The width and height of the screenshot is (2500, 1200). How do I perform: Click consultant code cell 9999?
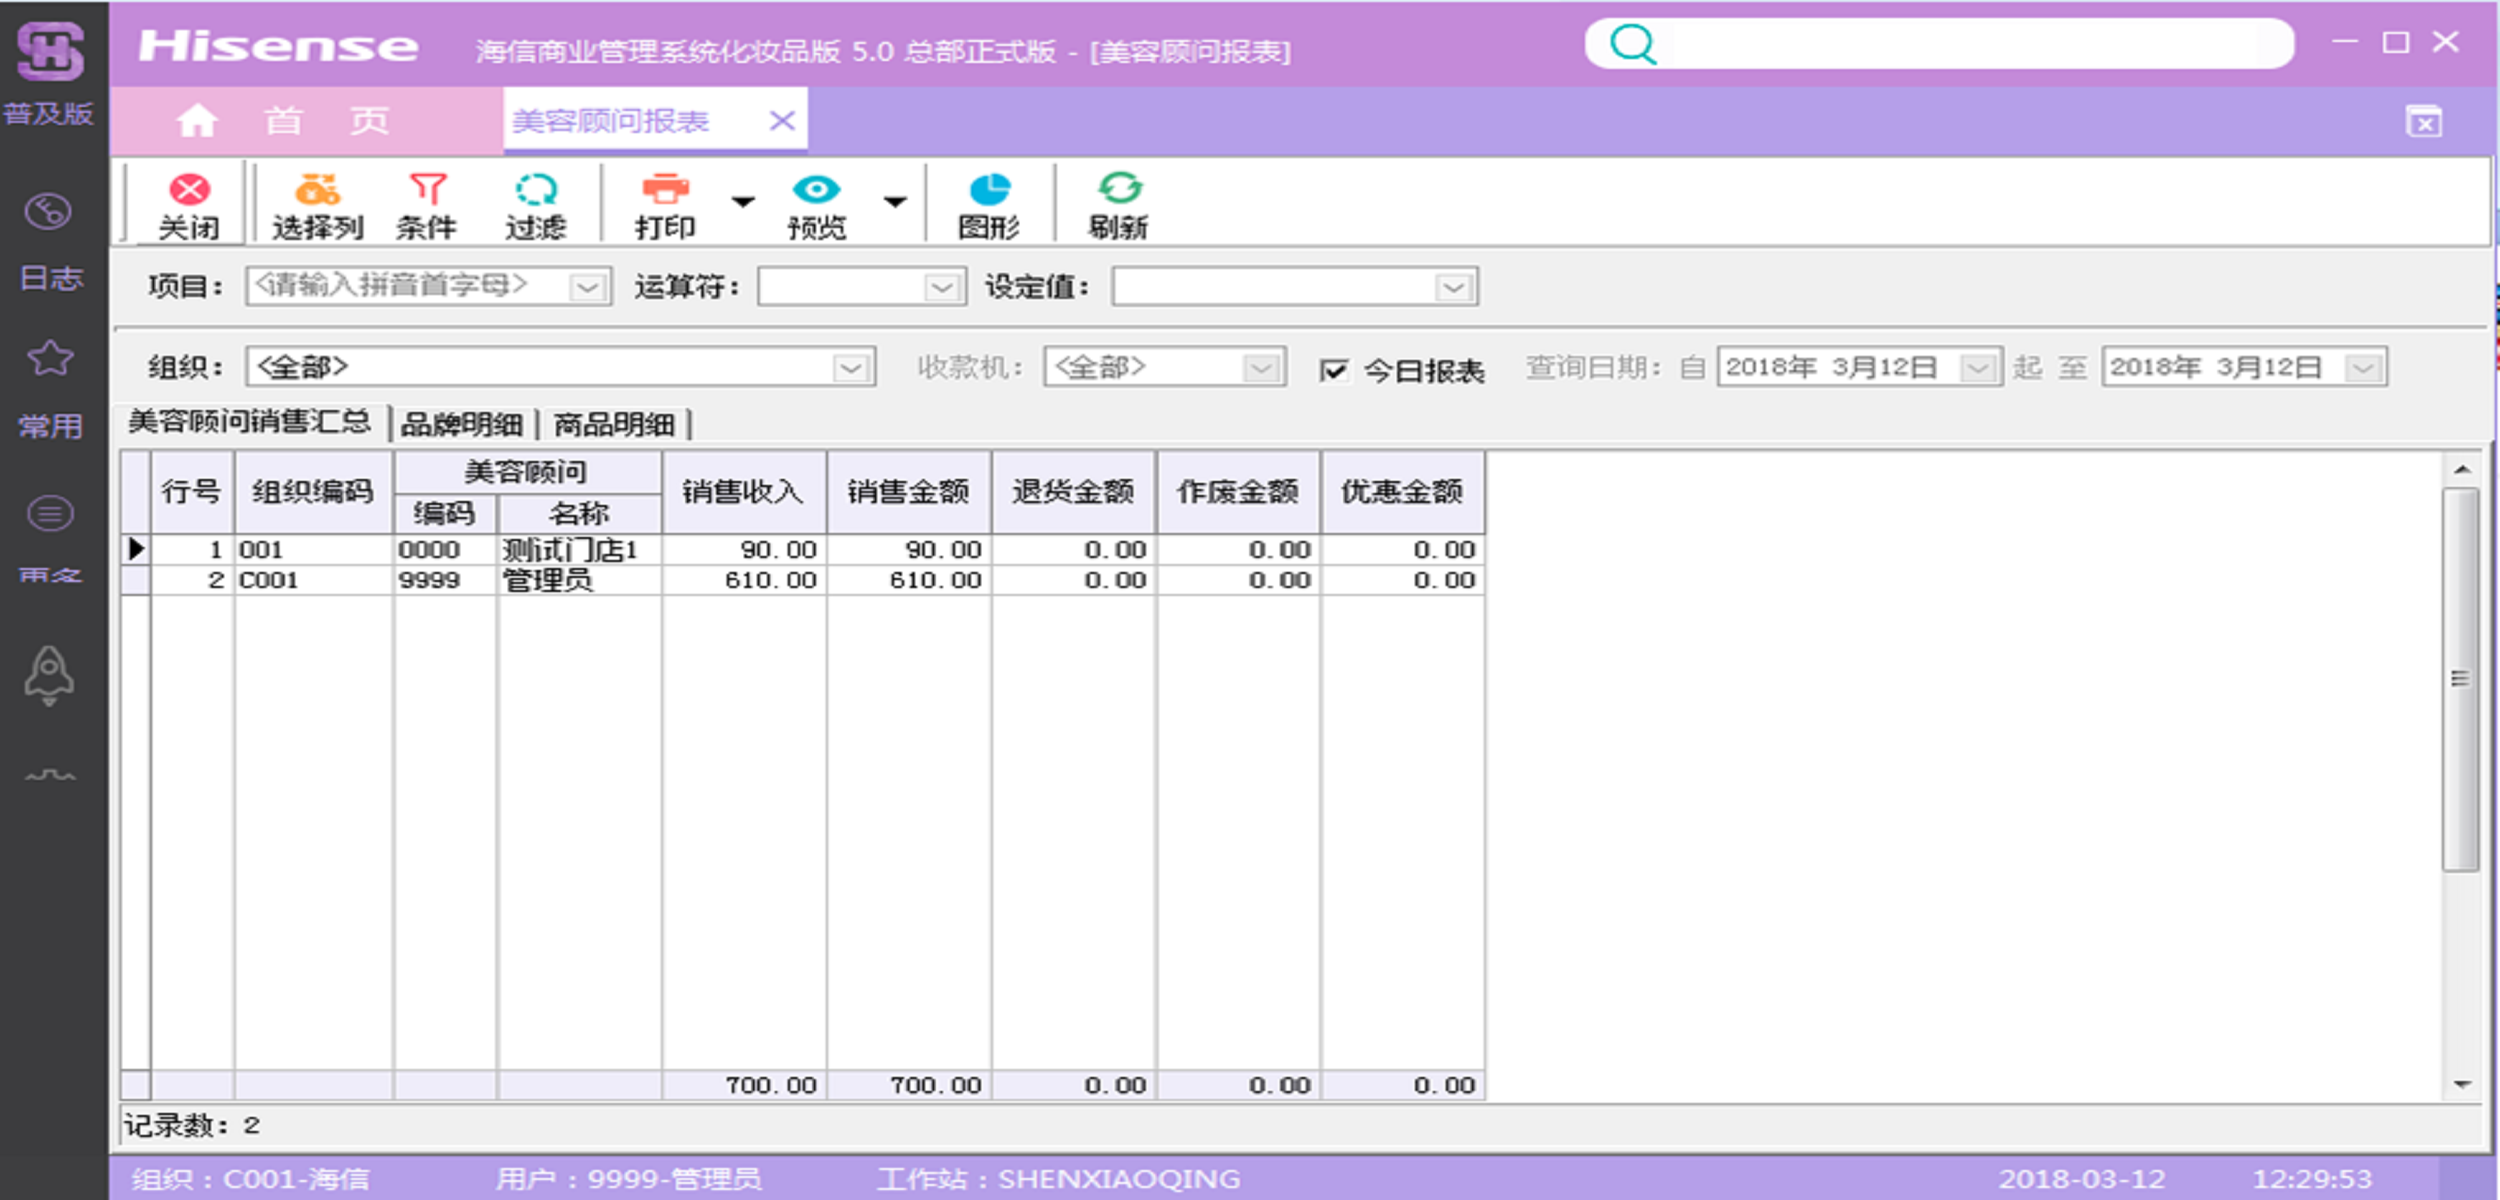pos(445,580)
